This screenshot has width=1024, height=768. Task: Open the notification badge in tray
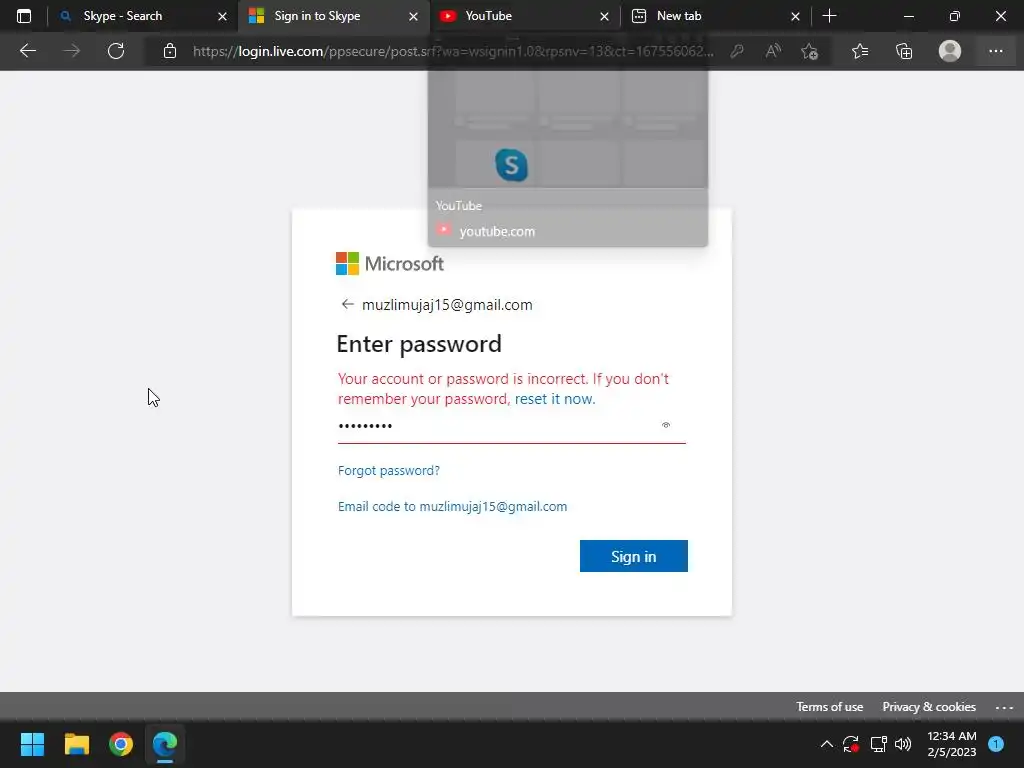click(x=996, y=744)
